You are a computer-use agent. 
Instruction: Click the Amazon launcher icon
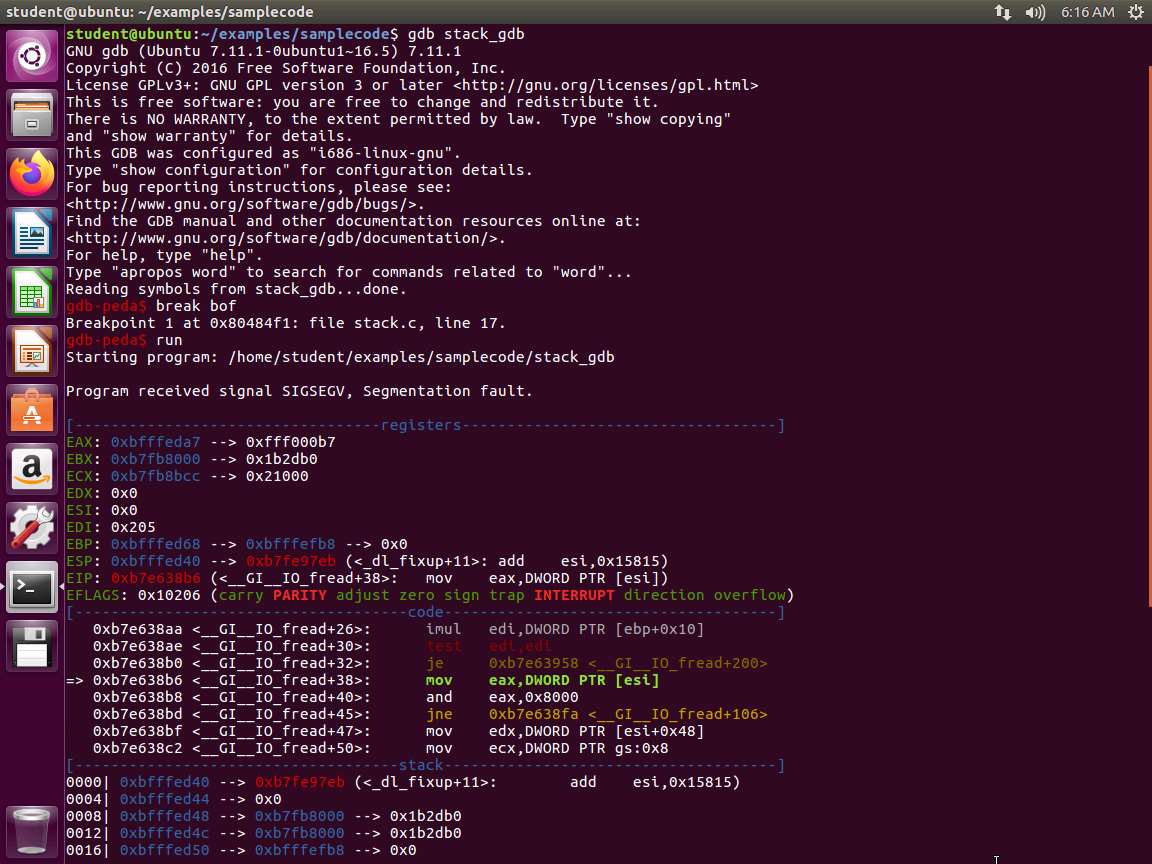pyautogui.click(x=32, y=469)
